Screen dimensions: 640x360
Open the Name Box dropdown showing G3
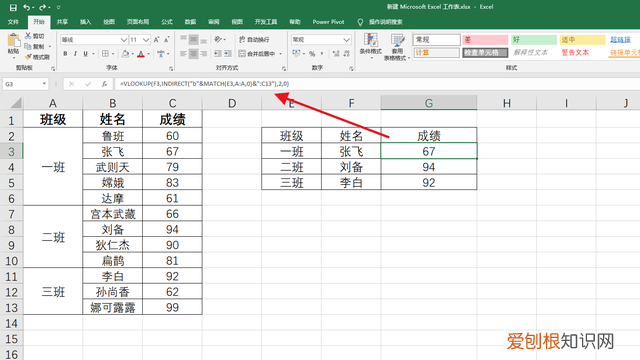click(44, 84)
